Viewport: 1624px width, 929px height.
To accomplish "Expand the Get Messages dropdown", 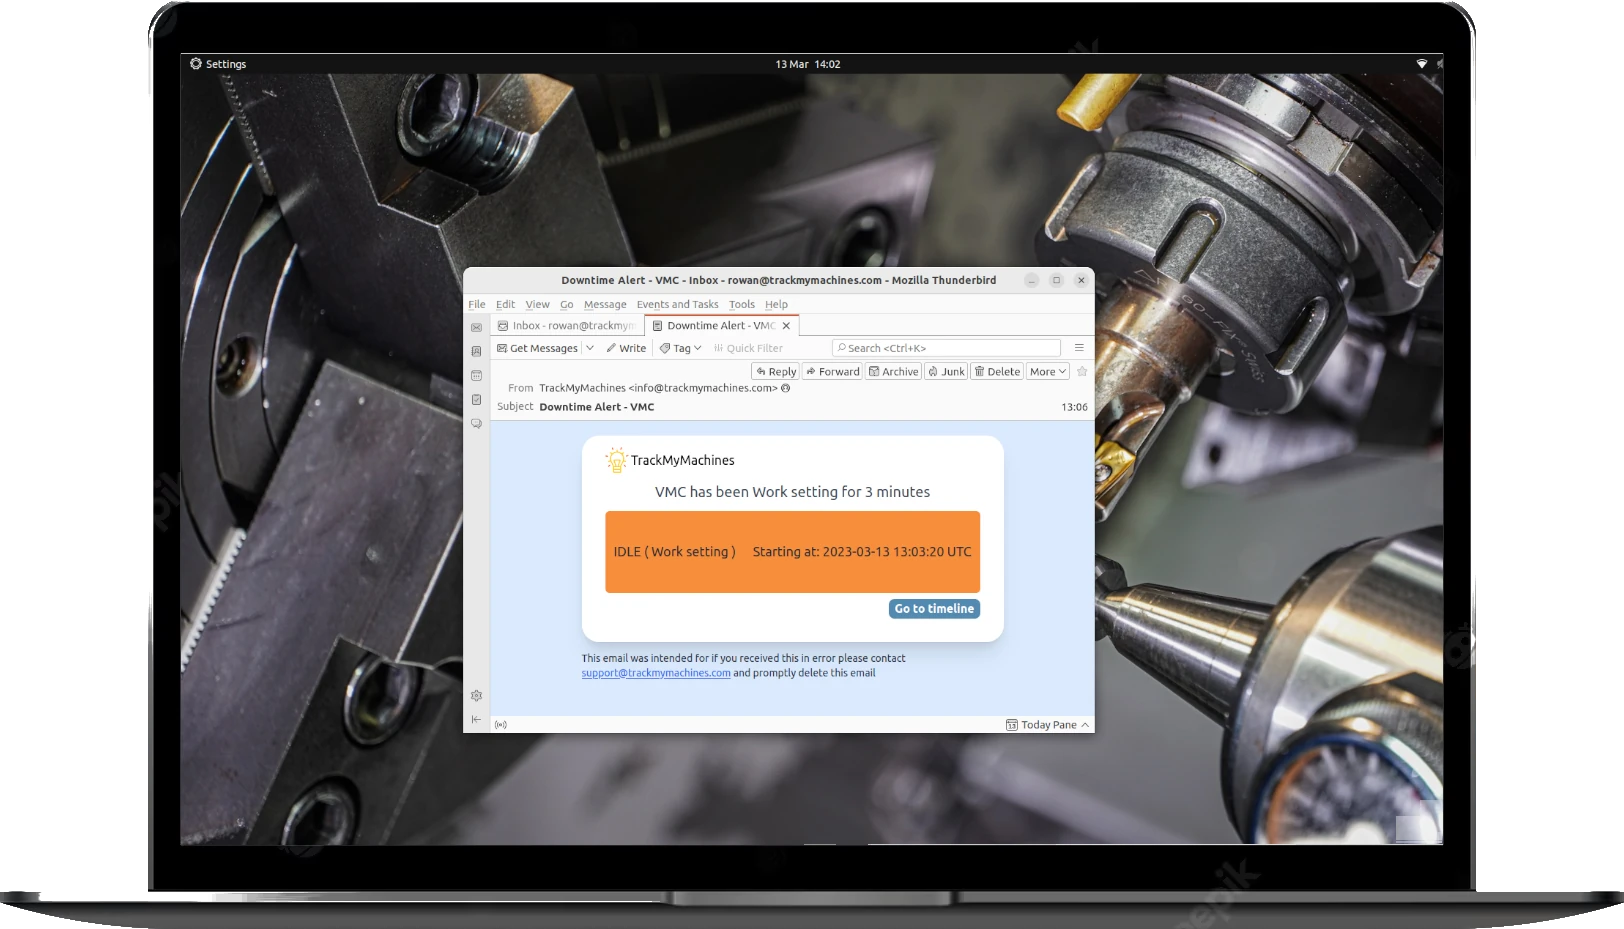I will tap(592, 348).
